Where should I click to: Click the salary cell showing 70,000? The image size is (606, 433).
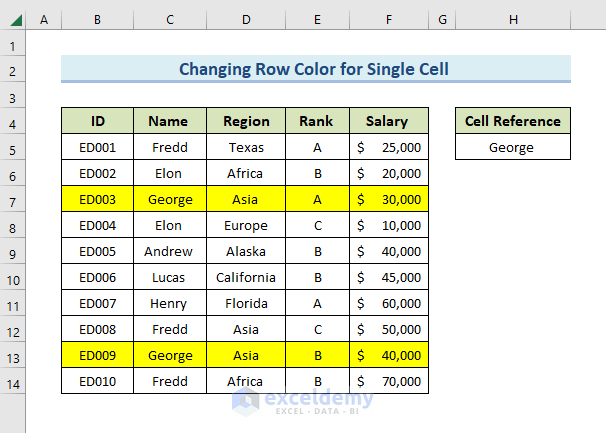pyautogui.click(x=389, y=381)
